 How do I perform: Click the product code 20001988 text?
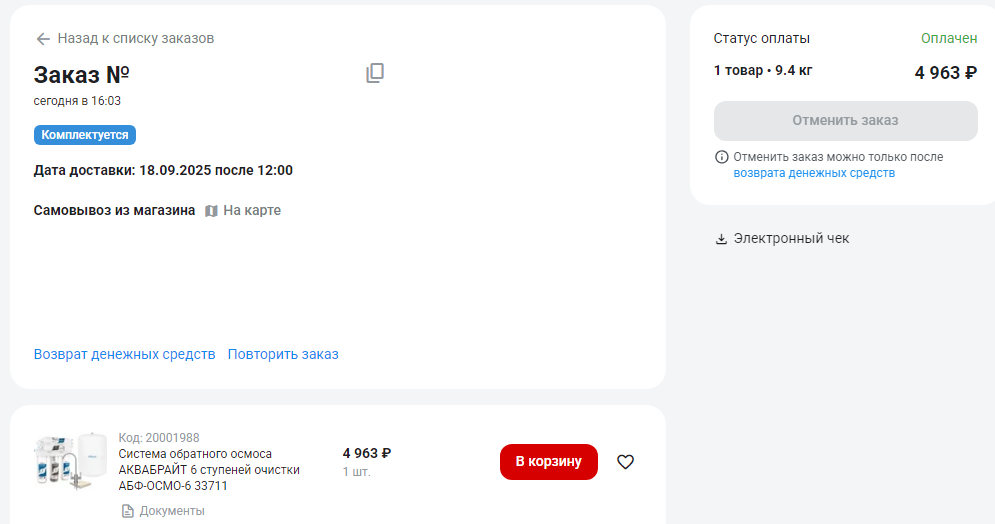click(x=159, y=438)
